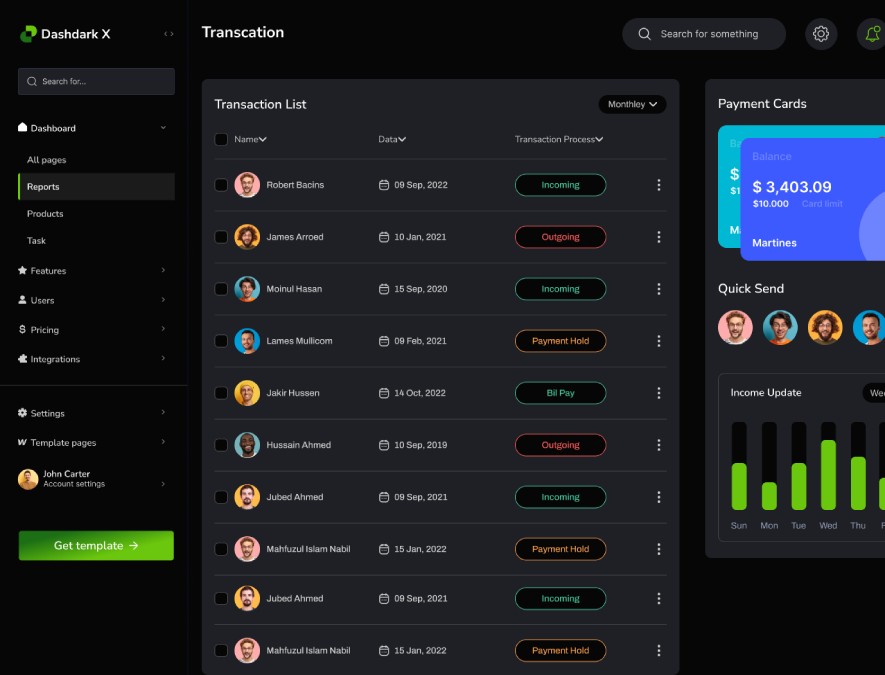Check the box for Robert Bacins
Image resolution: width=885 pixels, height=675 pixels.
click(x=221, y=185)
